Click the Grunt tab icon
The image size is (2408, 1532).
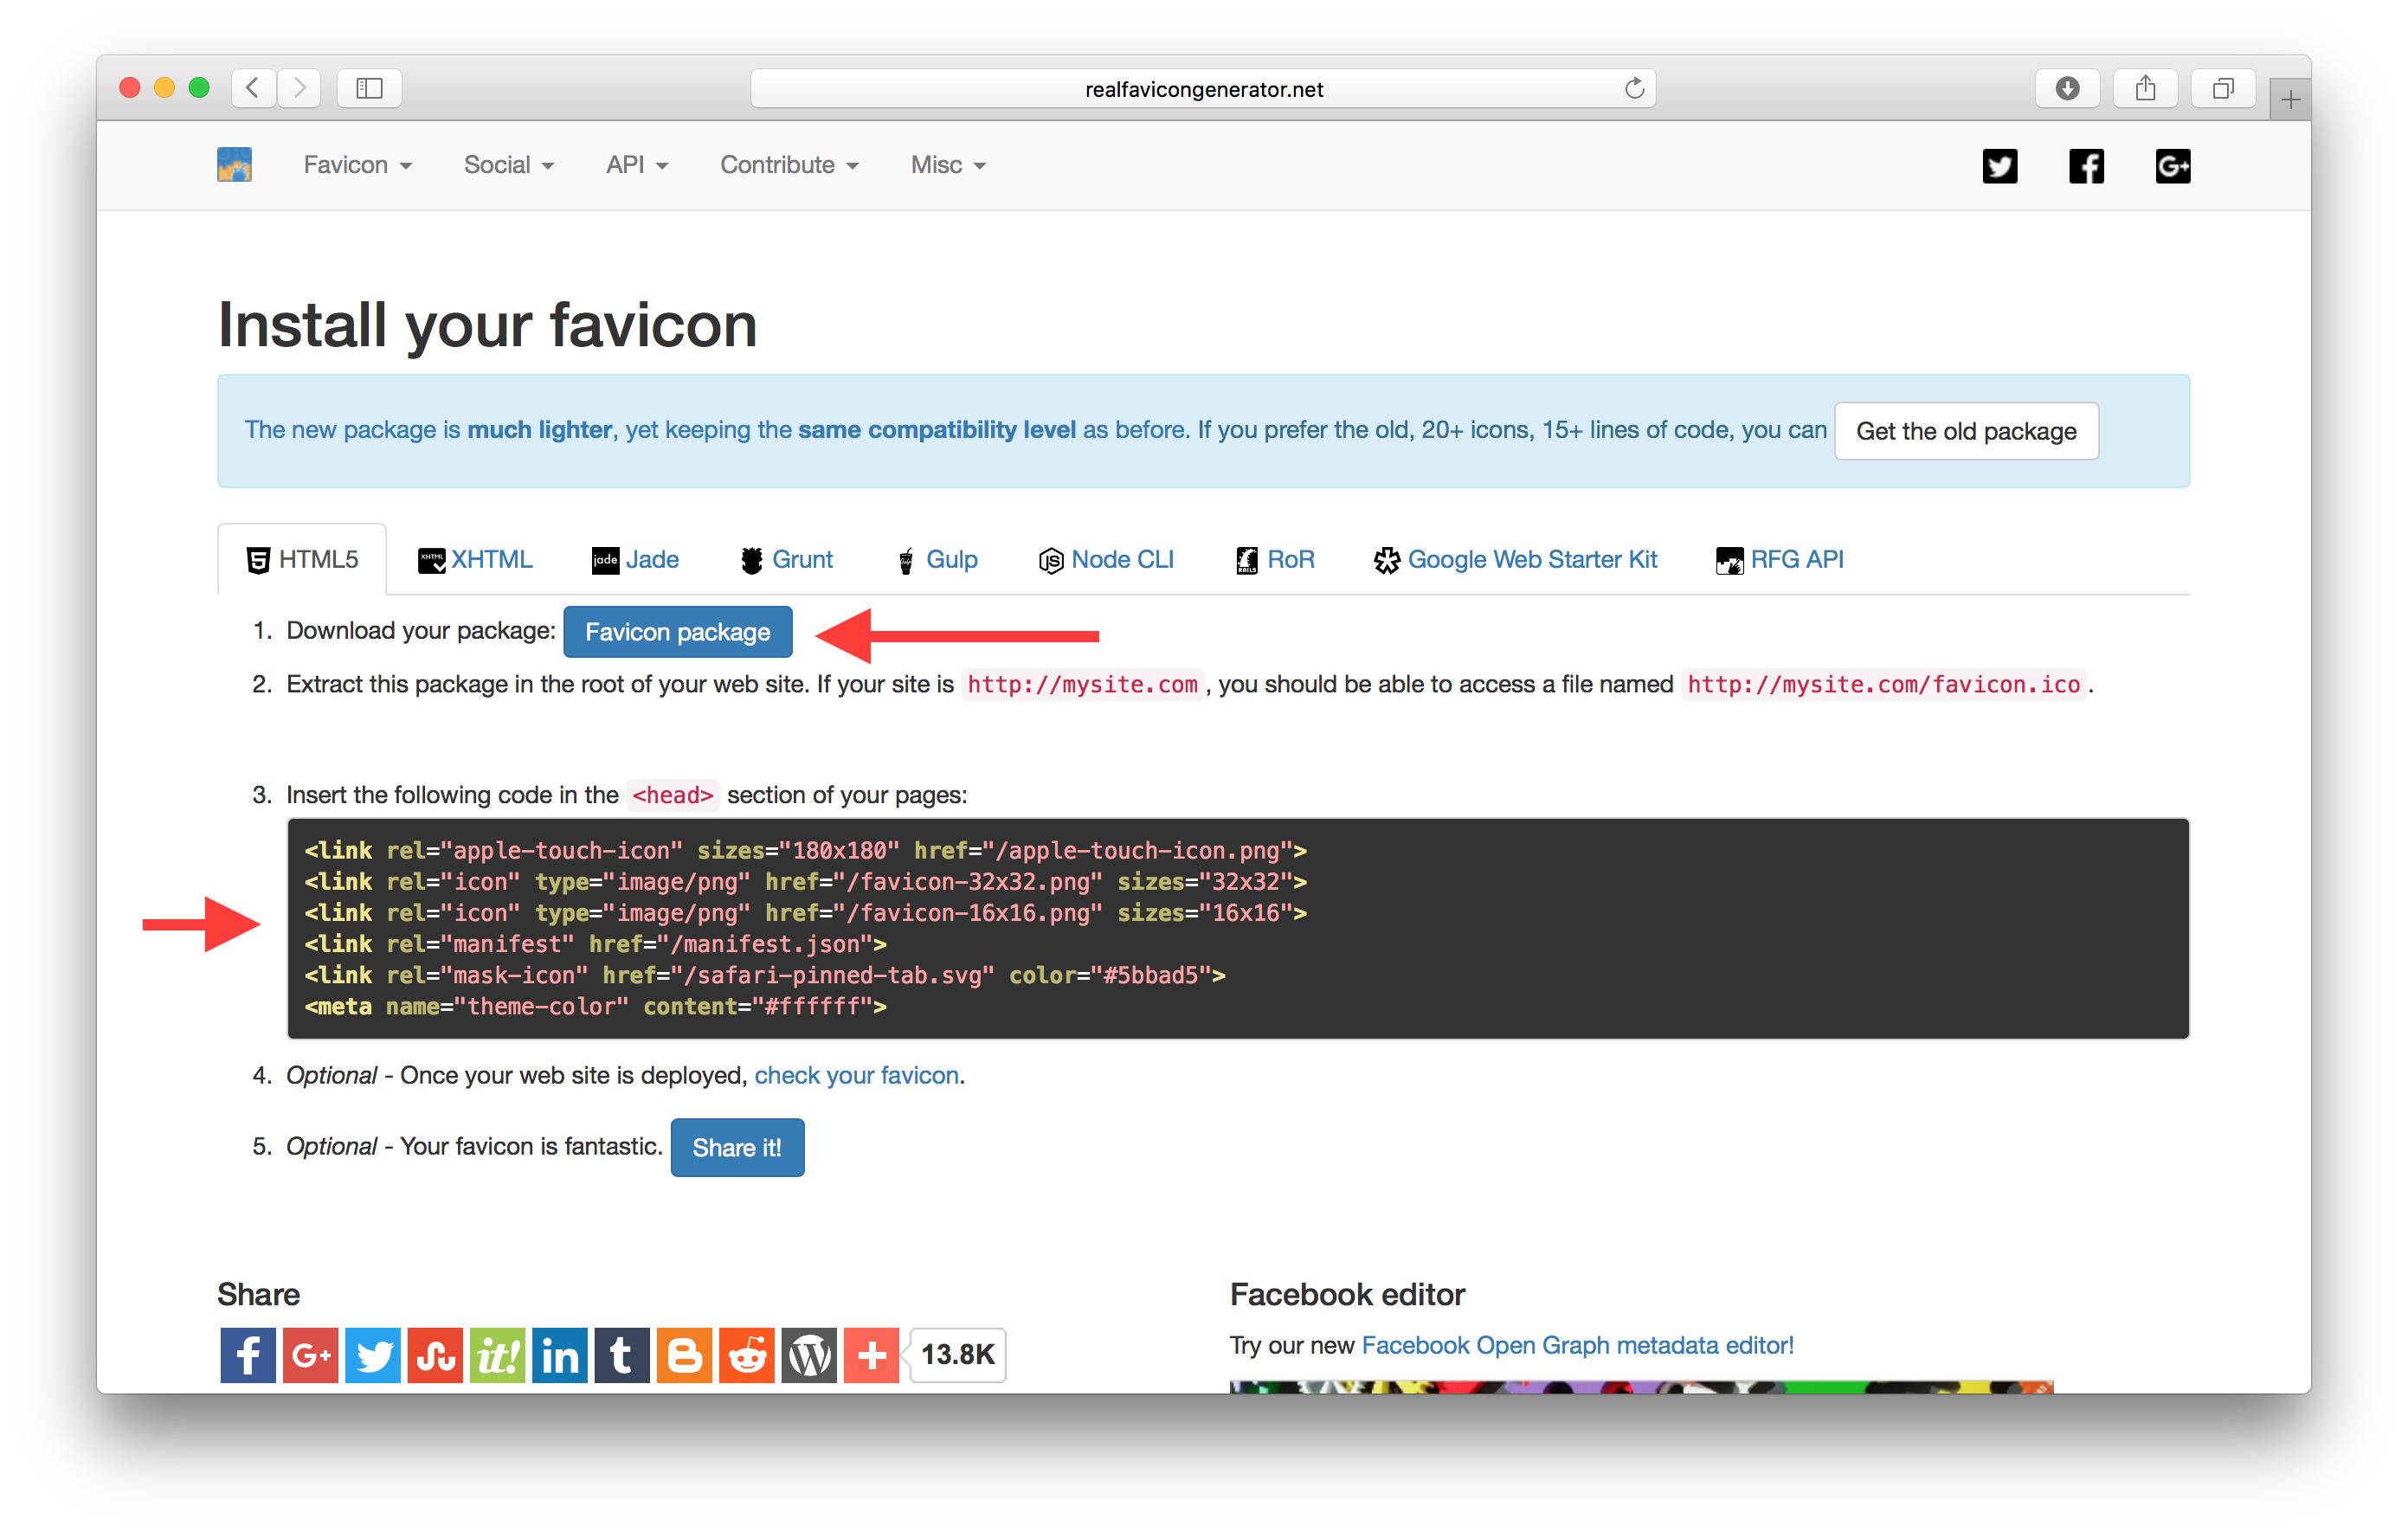(757, 560)
